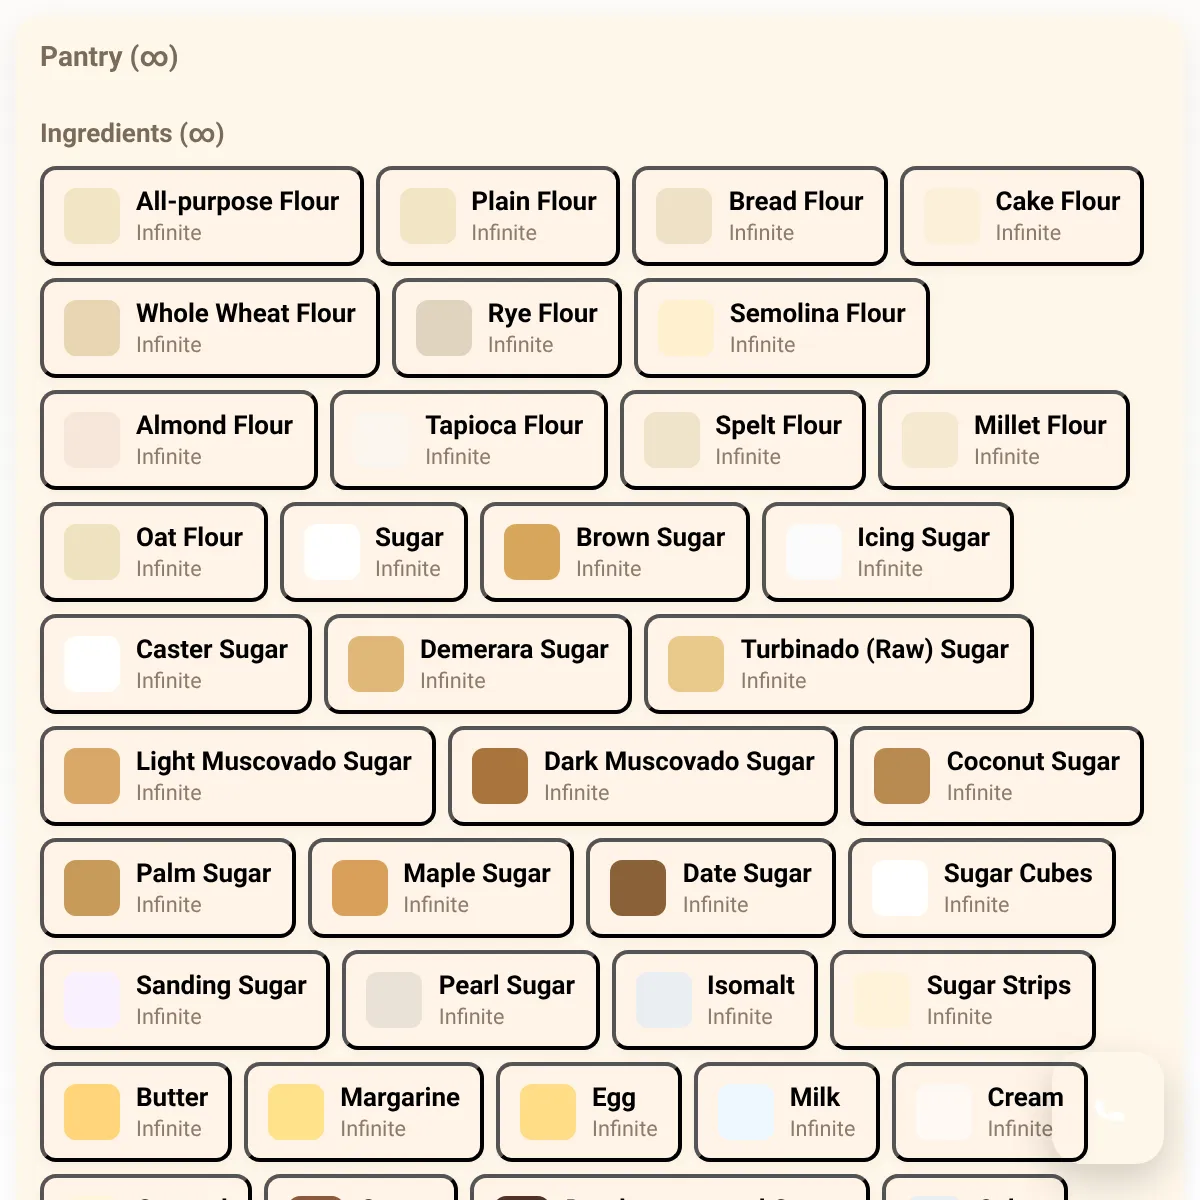This screenshot has width=1200, height=1200.
Task: Select the Sugar Cubes ingredient tile
Action: pyautogui.click(x=982, y=888)
